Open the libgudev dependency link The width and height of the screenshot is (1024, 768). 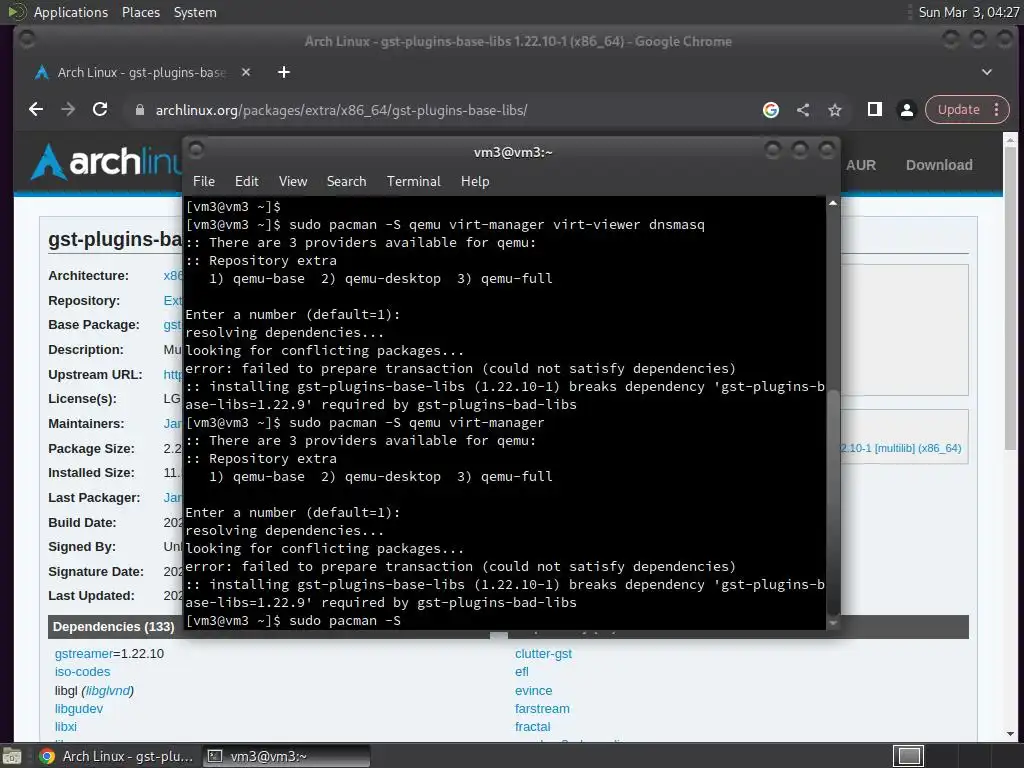coord(79,709)
